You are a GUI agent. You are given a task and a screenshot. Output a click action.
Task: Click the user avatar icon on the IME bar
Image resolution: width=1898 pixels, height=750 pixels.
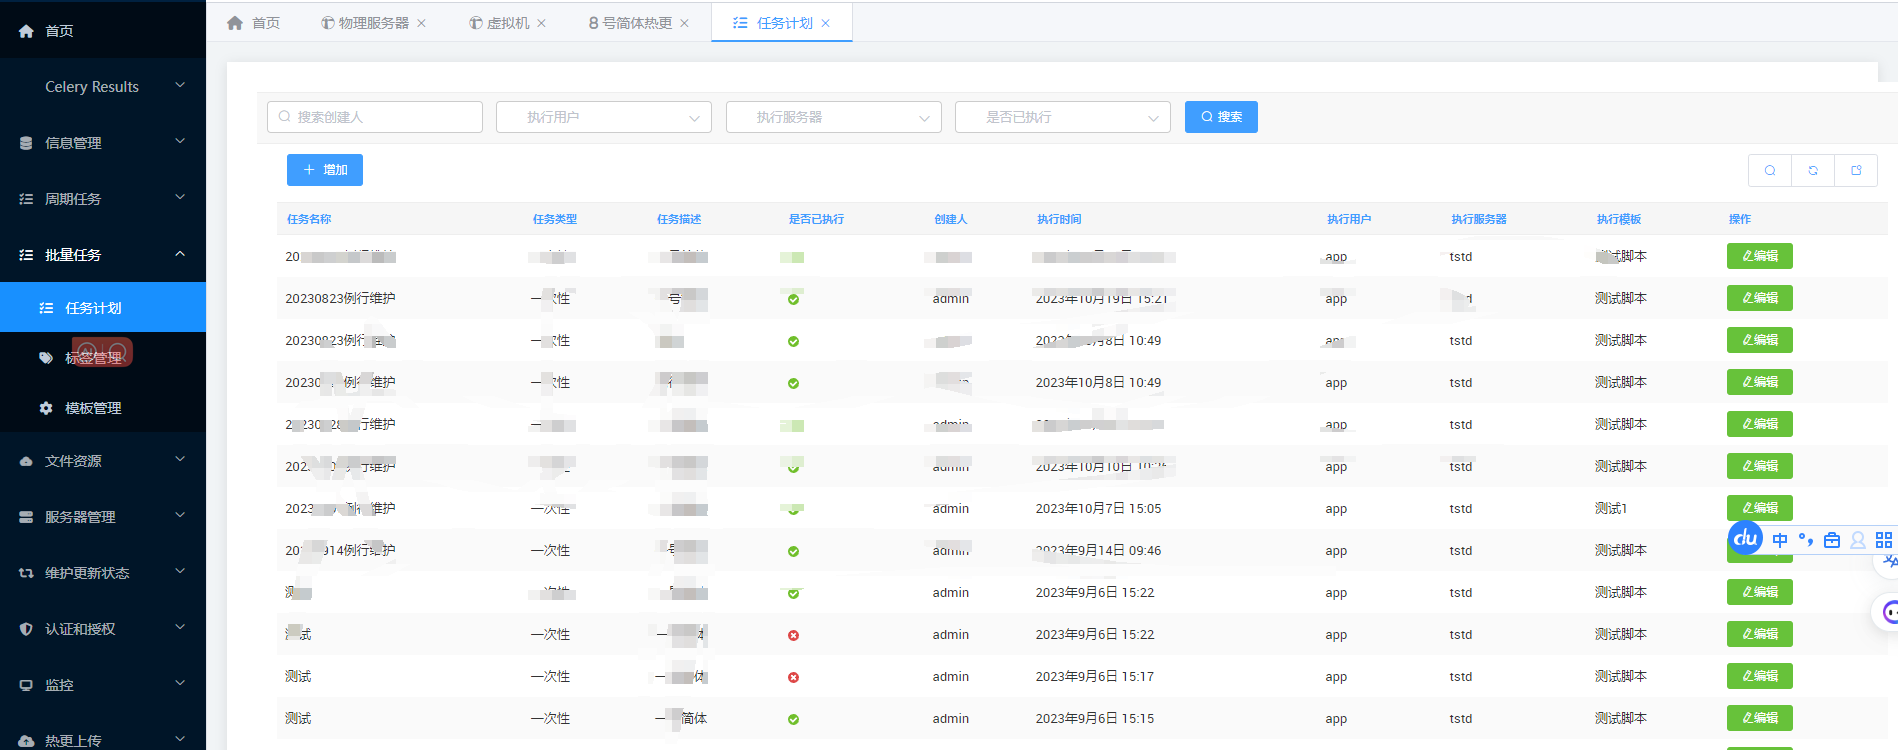pos(1858,540)
